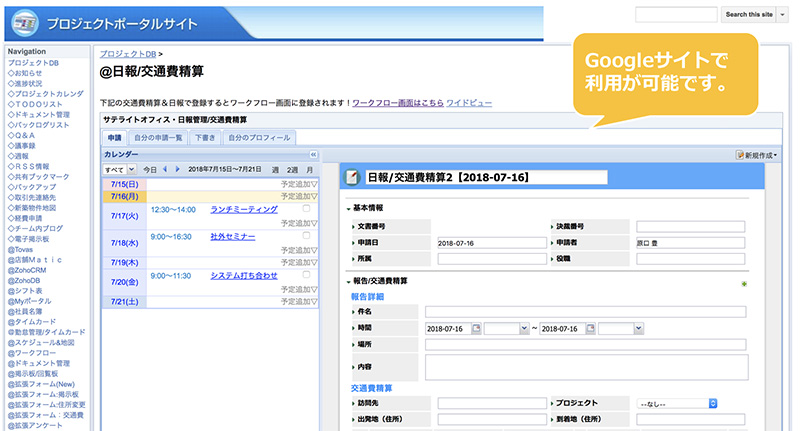The image size is (800, 431).
Task: Click the 場所 input field
Action: (585, 344)
